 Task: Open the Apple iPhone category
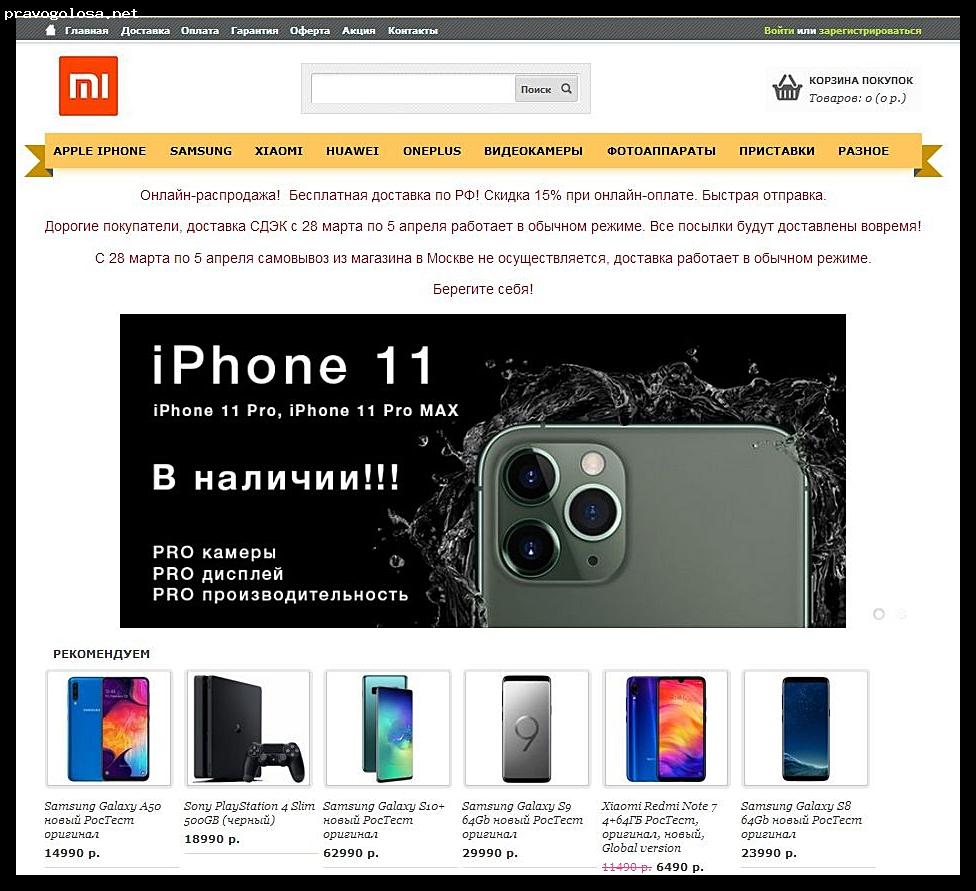point(100,151)
